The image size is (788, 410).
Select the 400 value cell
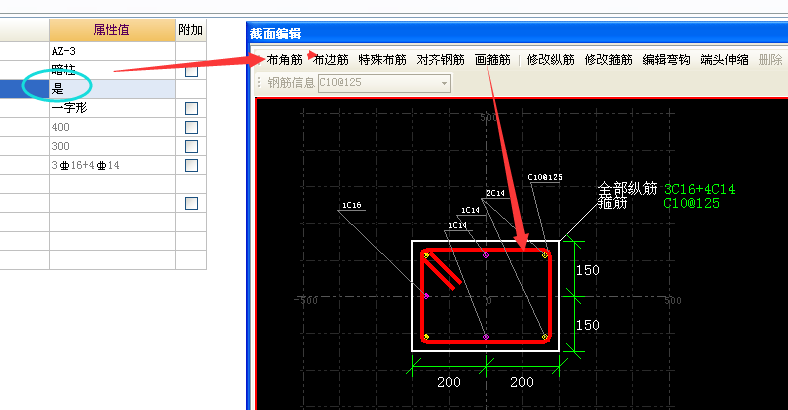coord(112,127)
